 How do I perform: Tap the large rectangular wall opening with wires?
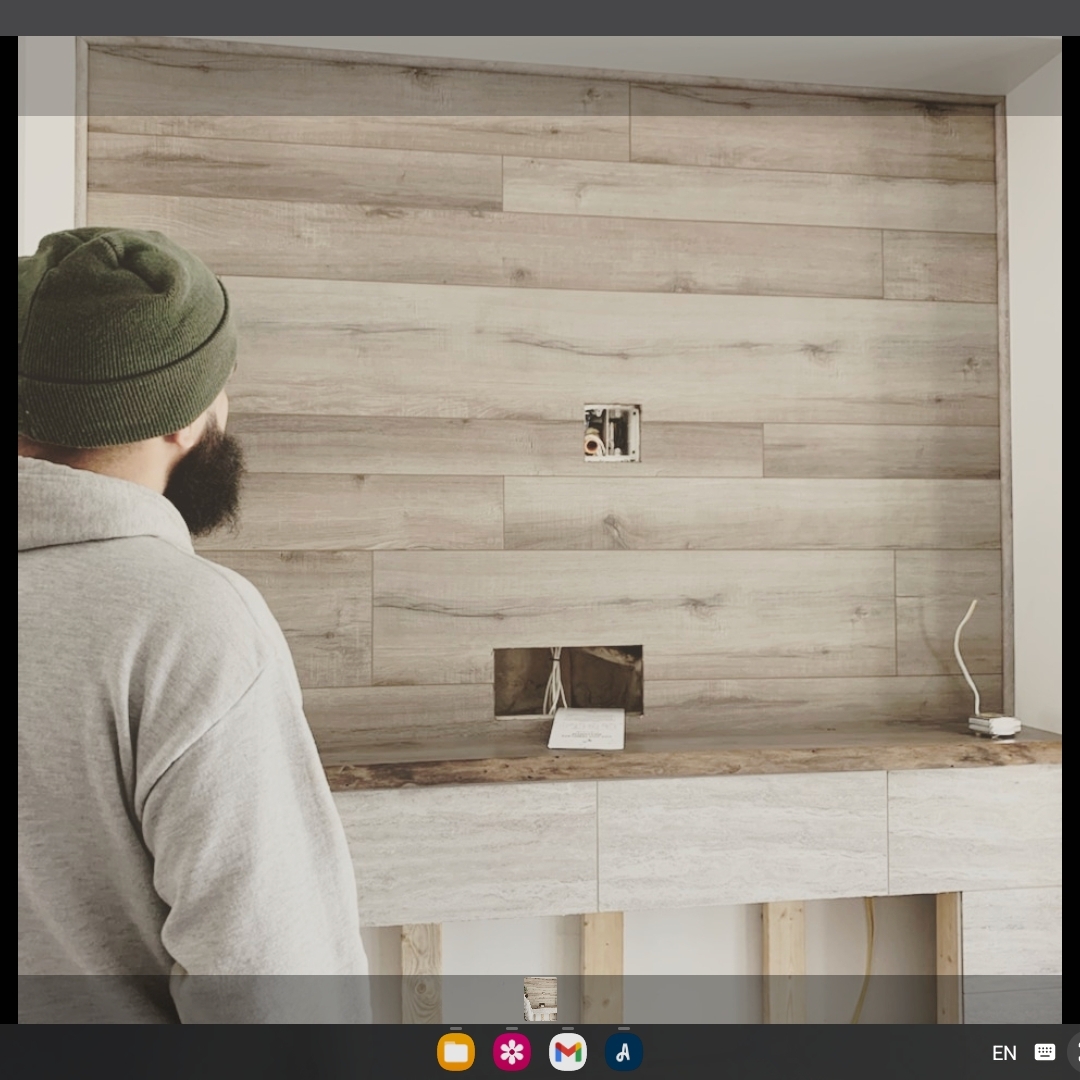[568, 680]
